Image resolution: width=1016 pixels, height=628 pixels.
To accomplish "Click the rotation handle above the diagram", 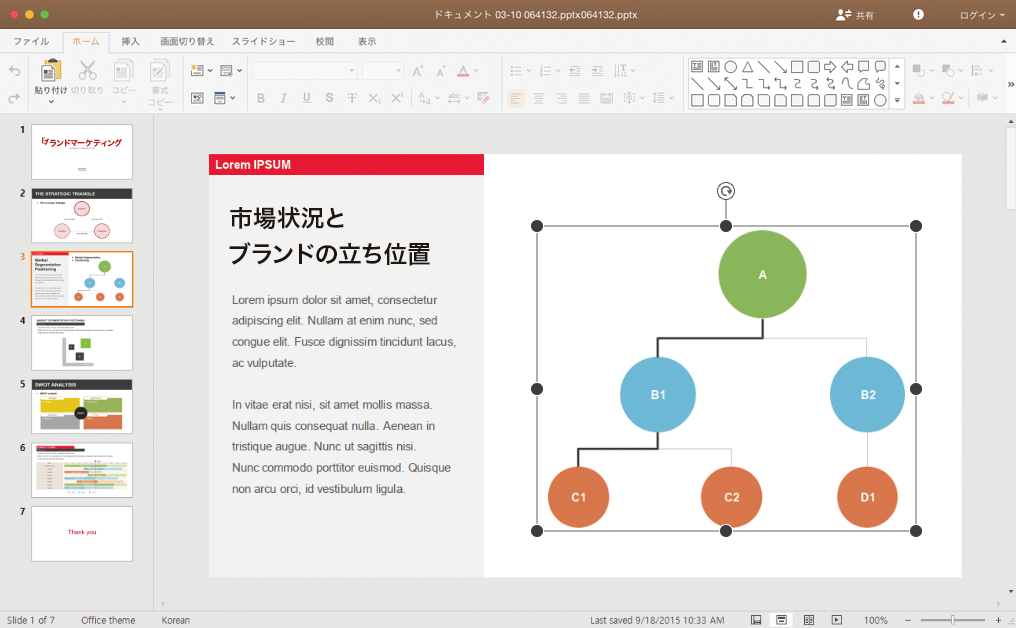I will (726, 191).
